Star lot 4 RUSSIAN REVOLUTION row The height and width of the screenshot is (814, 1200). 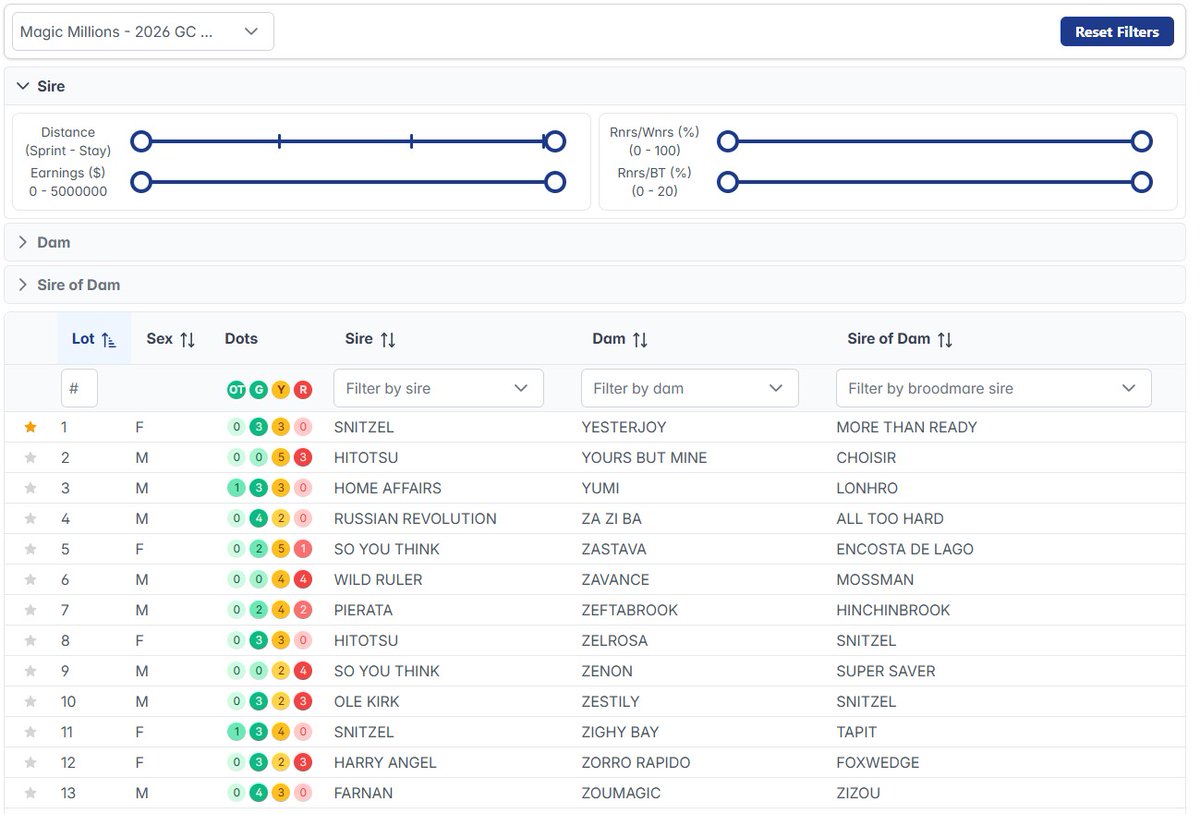tap(30, 519)
